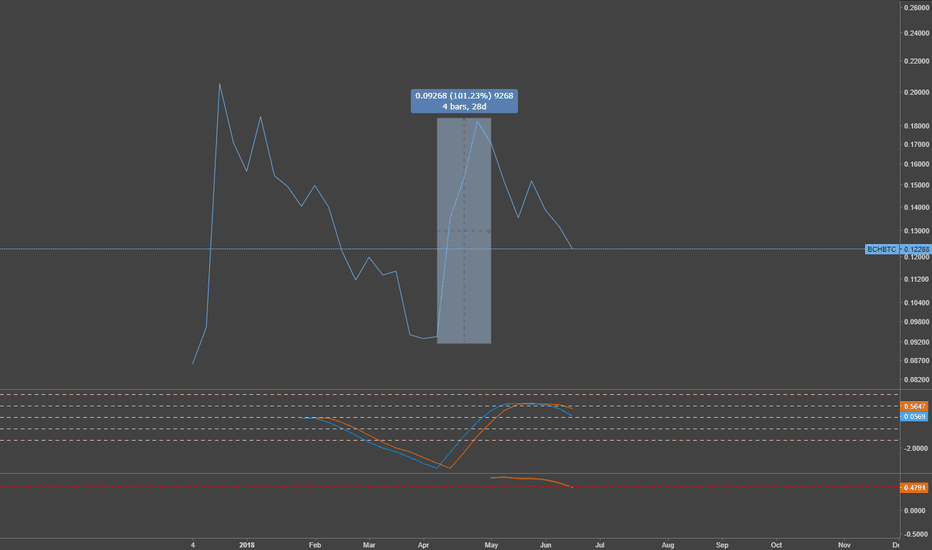The width and height of the screenshot is (932, 550).
Task: Click the 0.08200 price axis label
Action: tap(916, 379)
